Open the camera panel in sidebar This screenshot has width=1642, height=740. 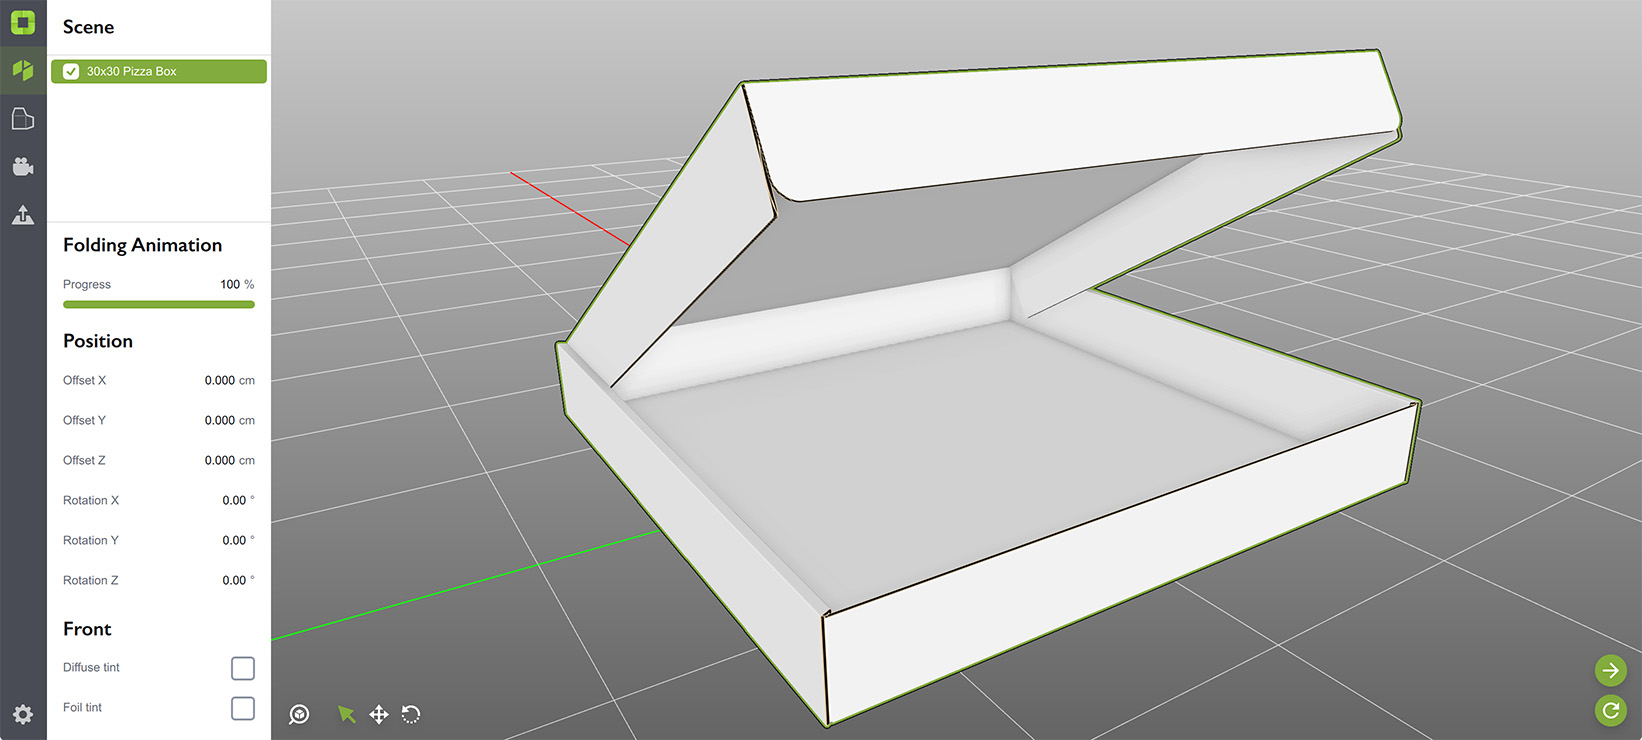pos(23,167)
